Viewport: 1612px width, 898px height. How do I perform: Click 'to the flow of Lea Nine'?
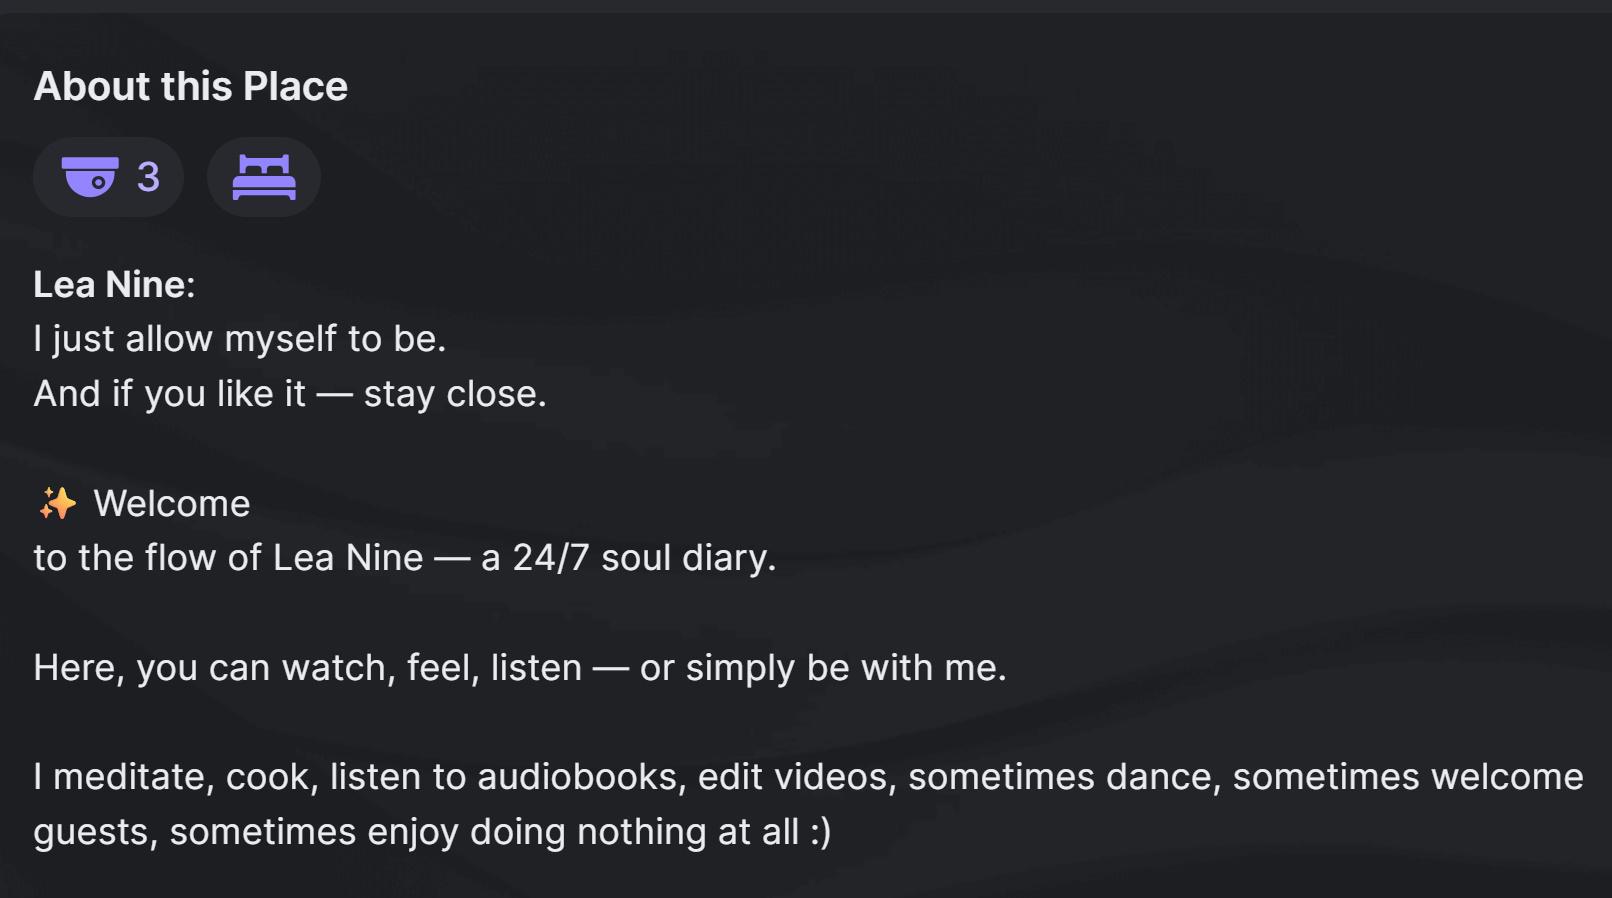click(228, 558)
